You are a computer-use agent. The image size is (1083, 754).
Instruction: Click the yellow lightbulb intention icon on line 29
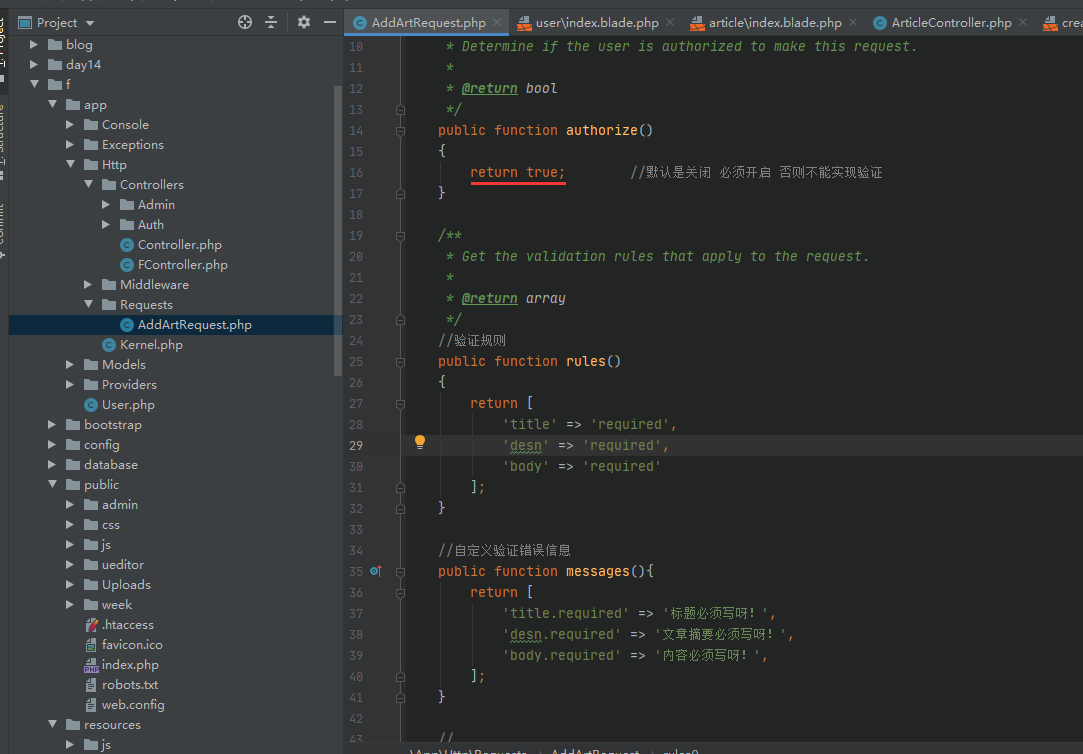pyautogui.click(x=419, y=443)
